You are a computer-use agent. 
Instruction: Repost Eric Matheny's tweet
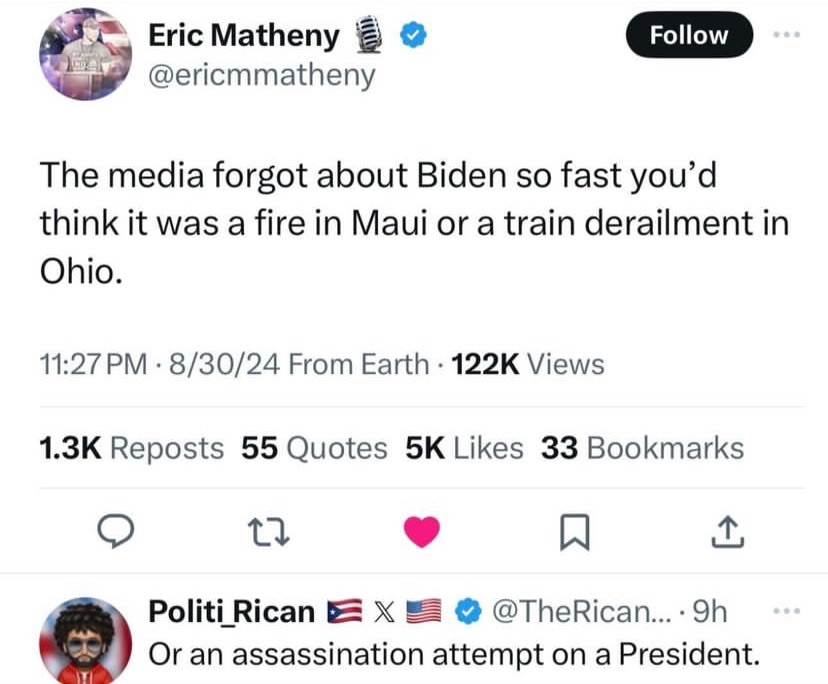(269, 532)
